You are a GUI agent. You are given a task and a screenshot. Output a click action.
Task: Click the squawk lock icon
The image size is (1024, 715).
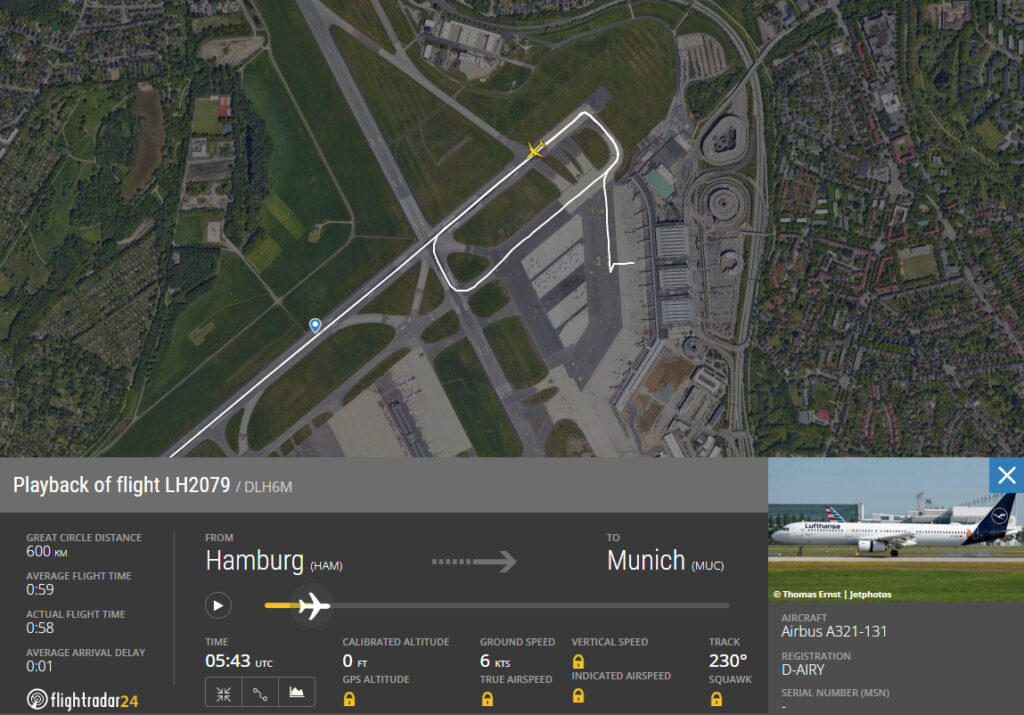pyautogui.click(x=716, y=699)
